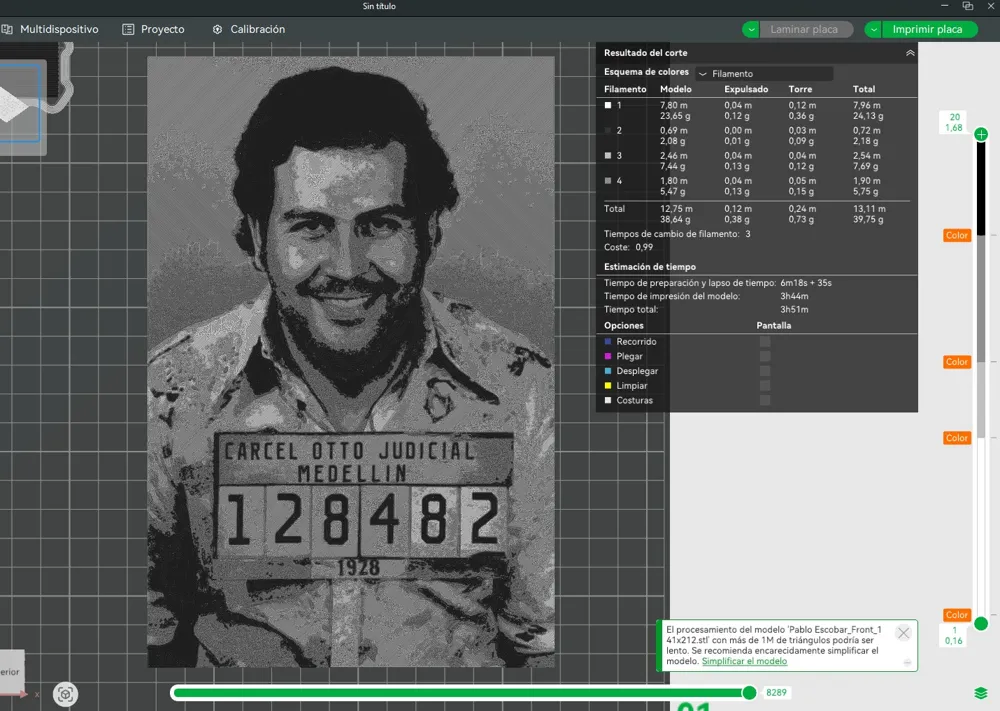Switch to the Proyecto tab
1000x711 pixels.
153,29
